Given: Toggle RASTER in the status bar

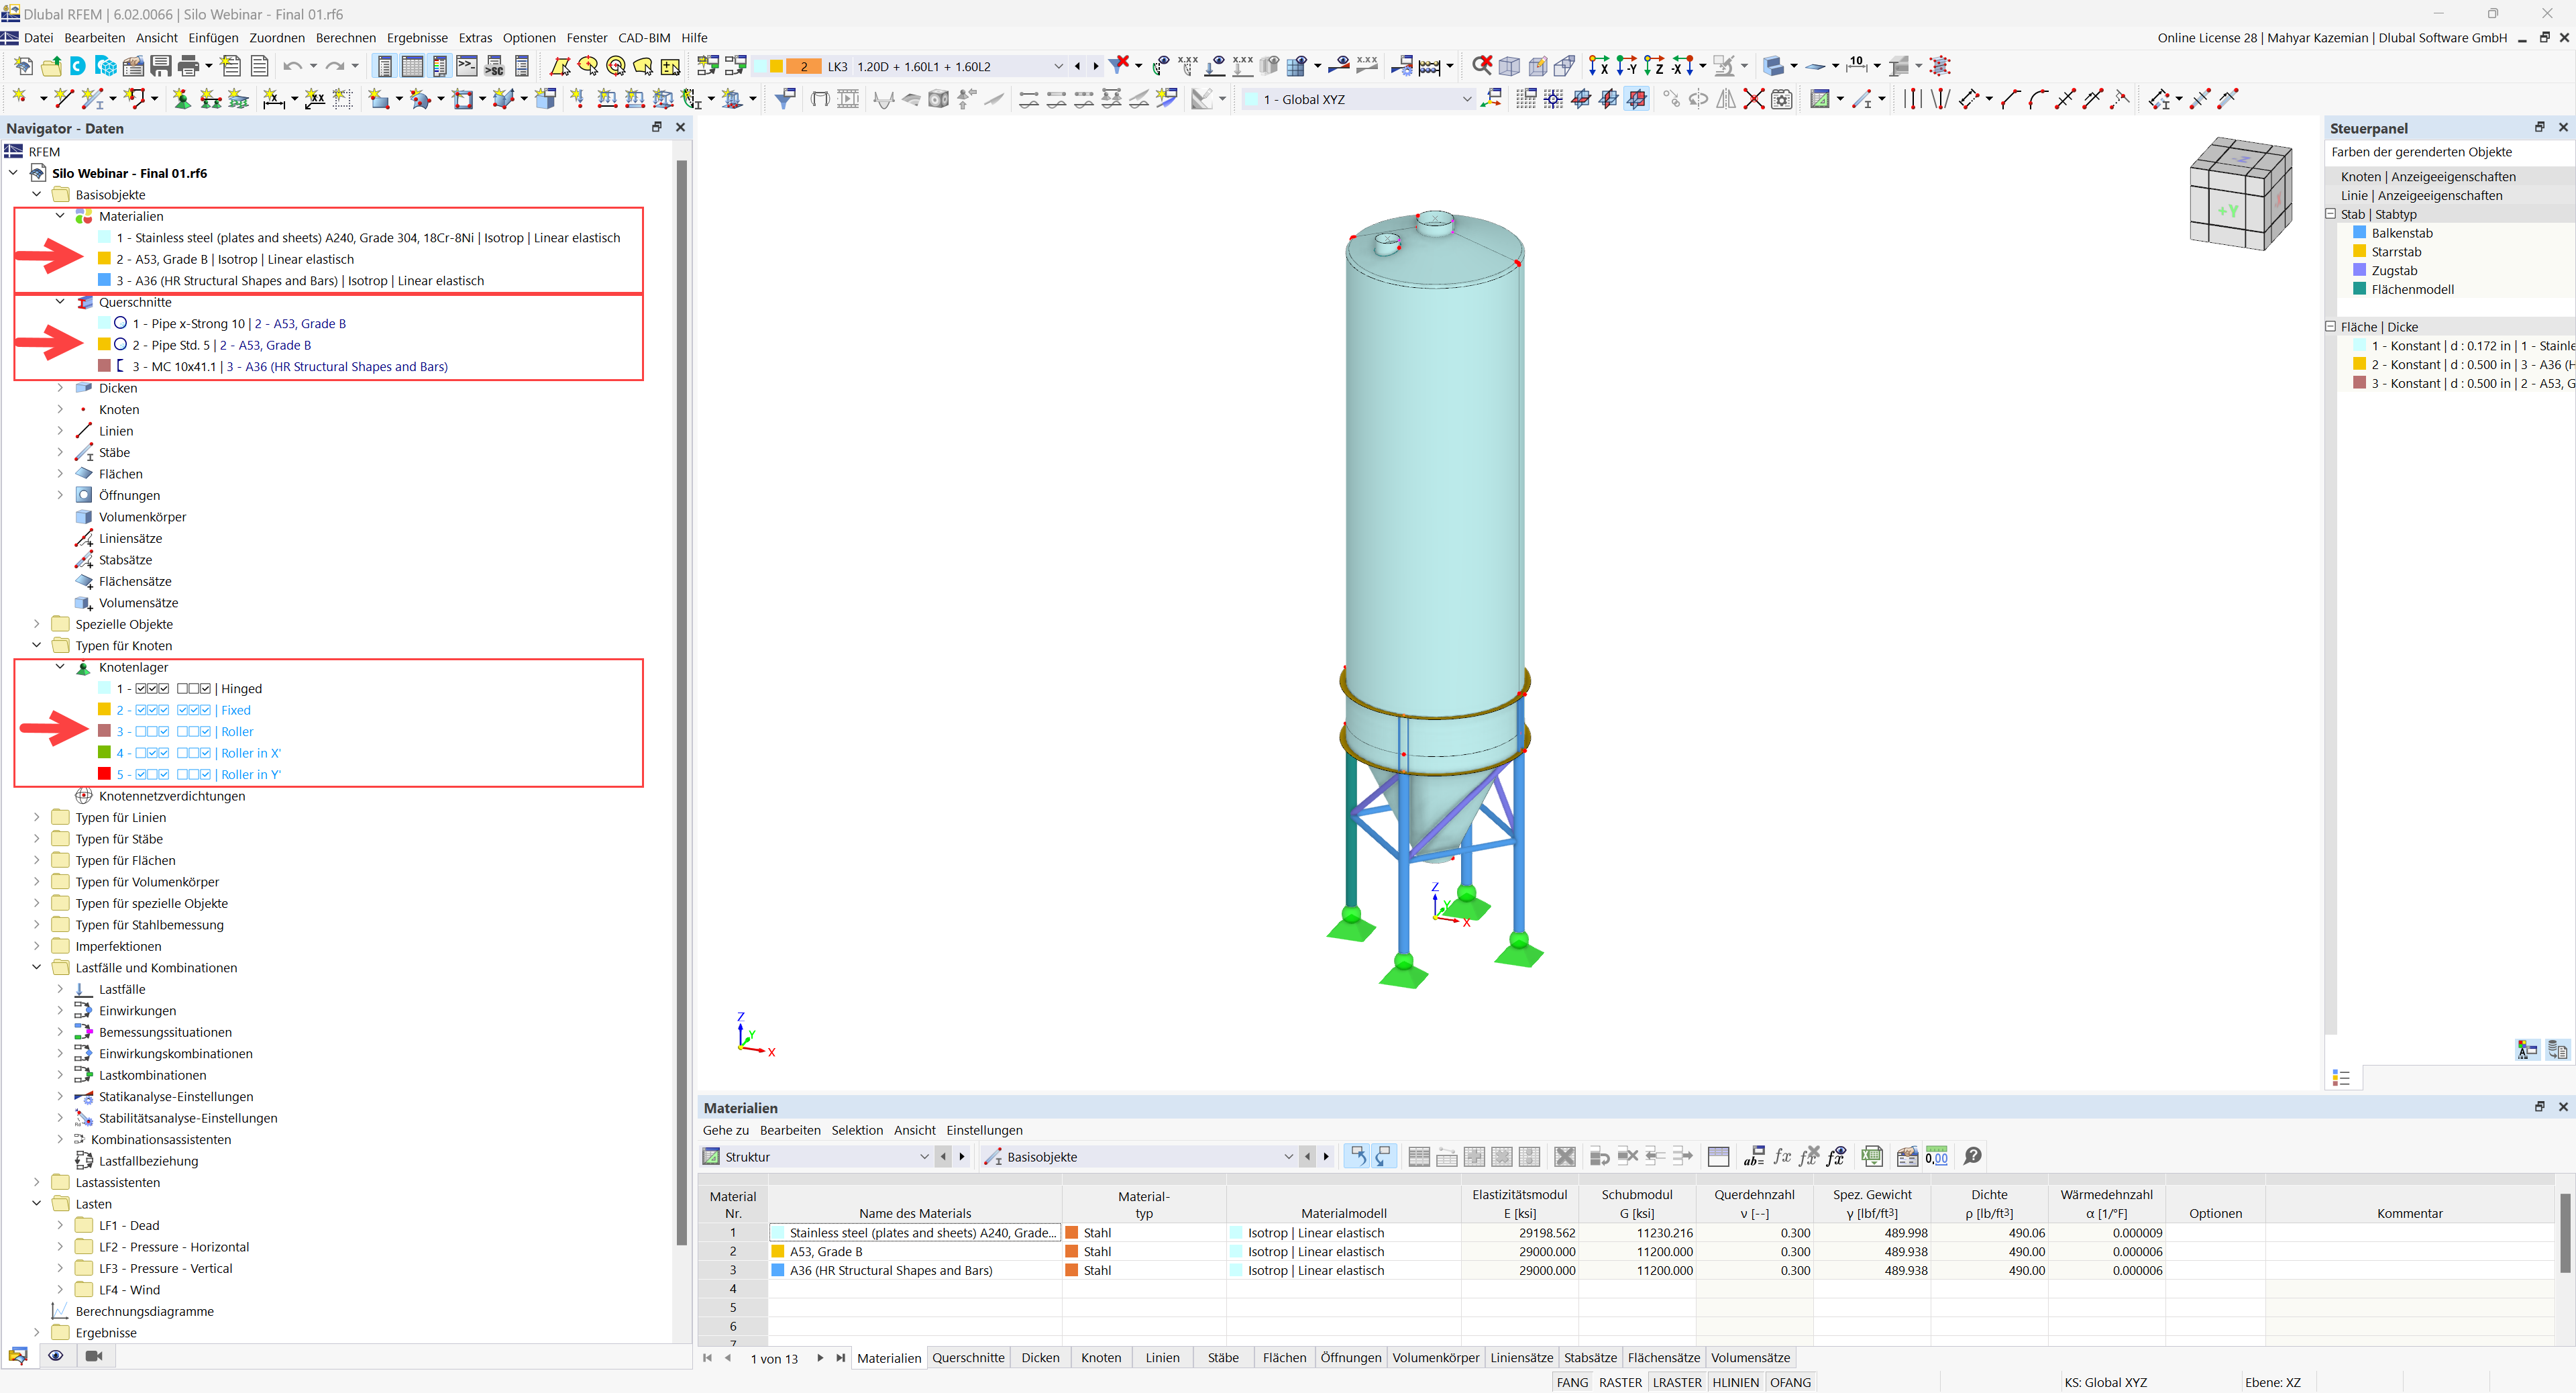Looking at the screenshot, I should [x=1620, y=1382].
